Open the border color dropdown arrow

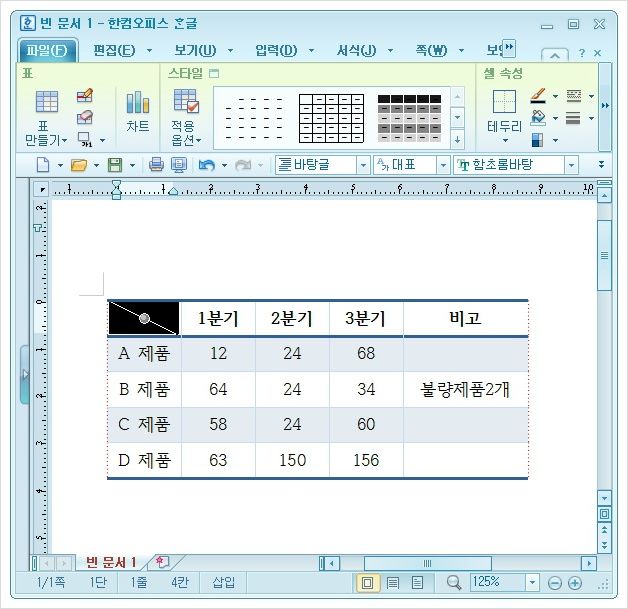coord(556,96)
